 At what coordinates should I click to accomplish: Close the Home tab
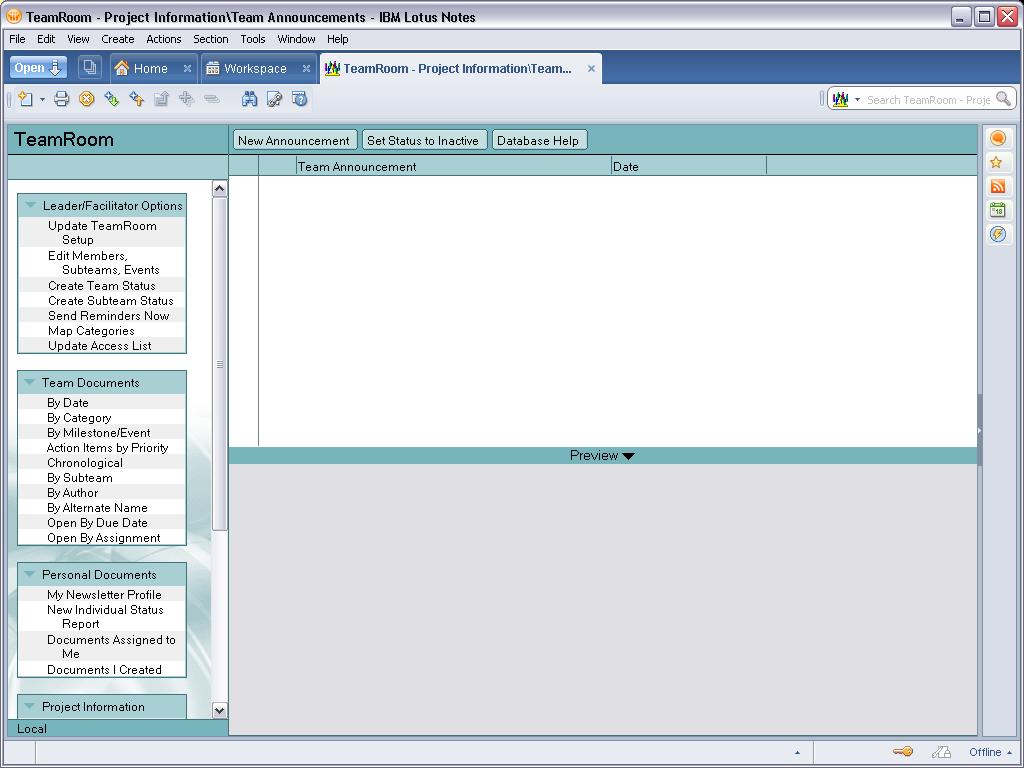(x=187, y=69)
